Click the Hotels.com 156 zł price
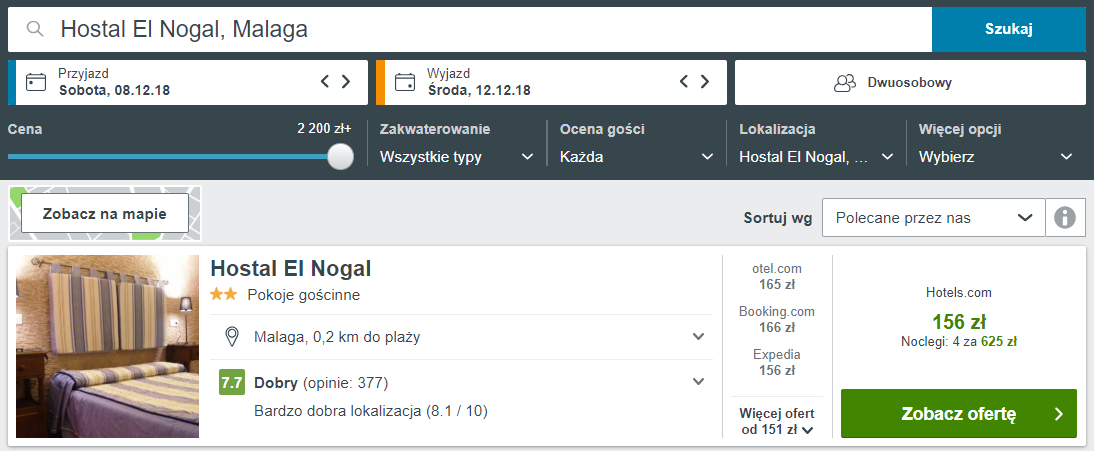1094x451 pixels. pos(959,322)
